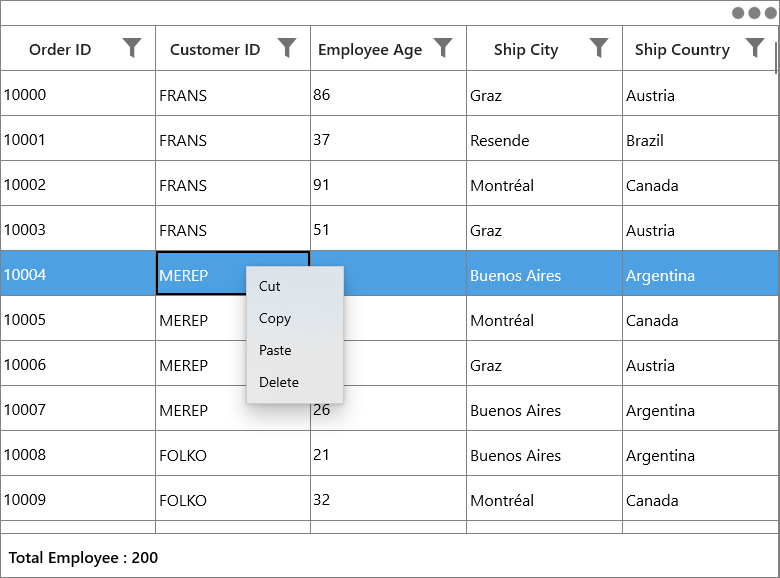Click Buenos Aires in row 10004
The height and width of the screenshot is (578, 780).
click(515, 275)
